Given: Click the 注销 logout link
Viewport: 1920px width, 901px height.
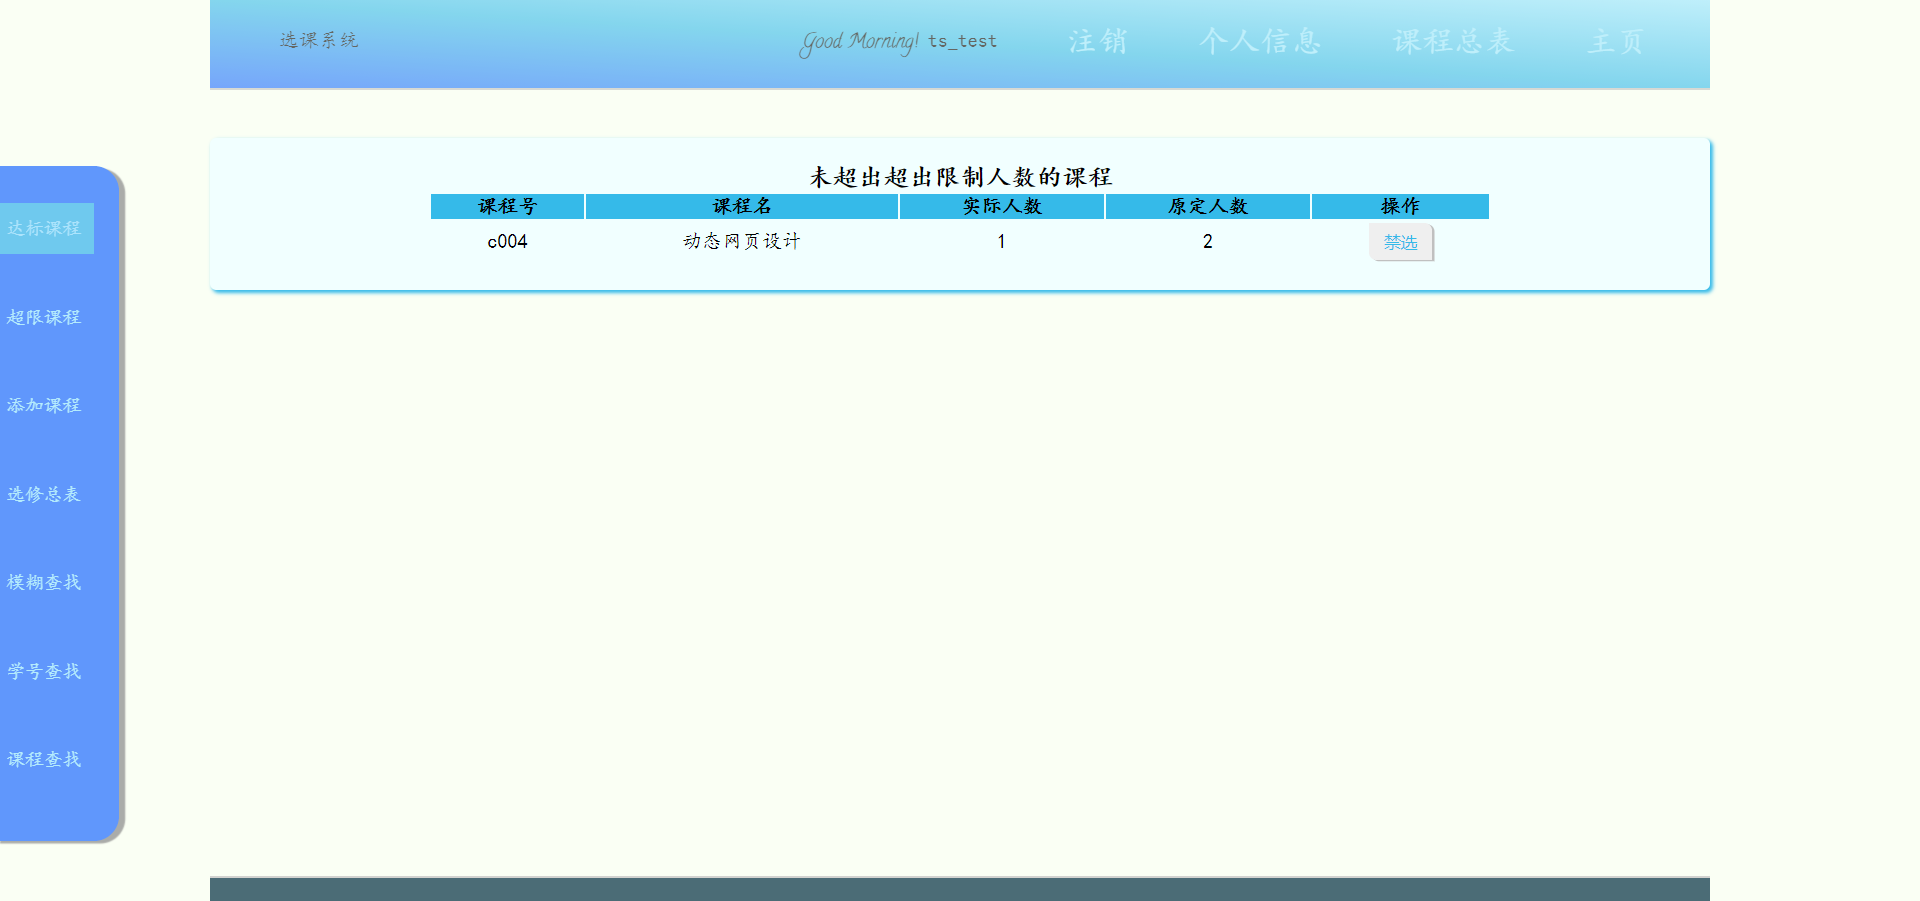Looking at the screenshot, I should click(x=1098, y=41).
